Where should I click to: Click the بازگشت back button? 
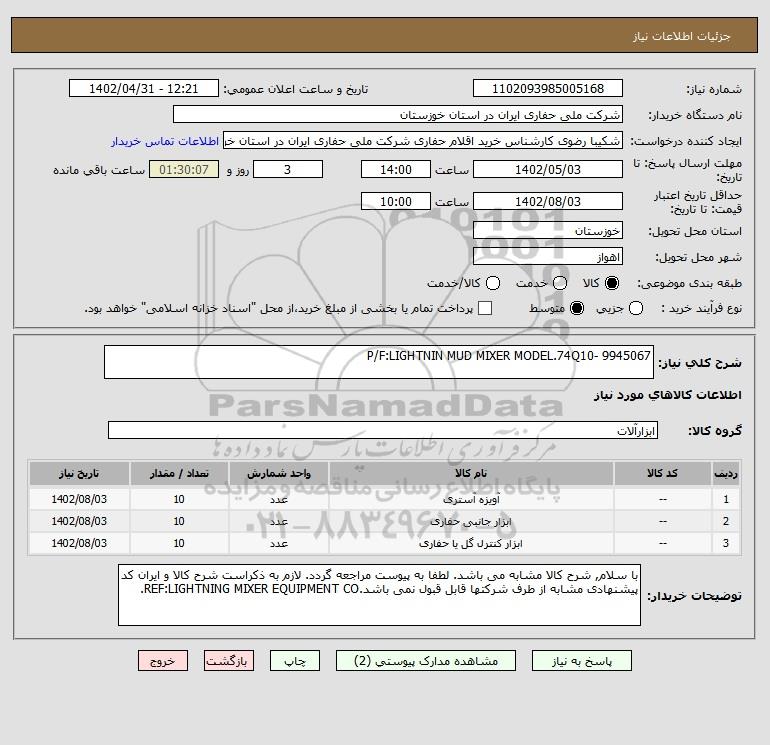point(229,661)
